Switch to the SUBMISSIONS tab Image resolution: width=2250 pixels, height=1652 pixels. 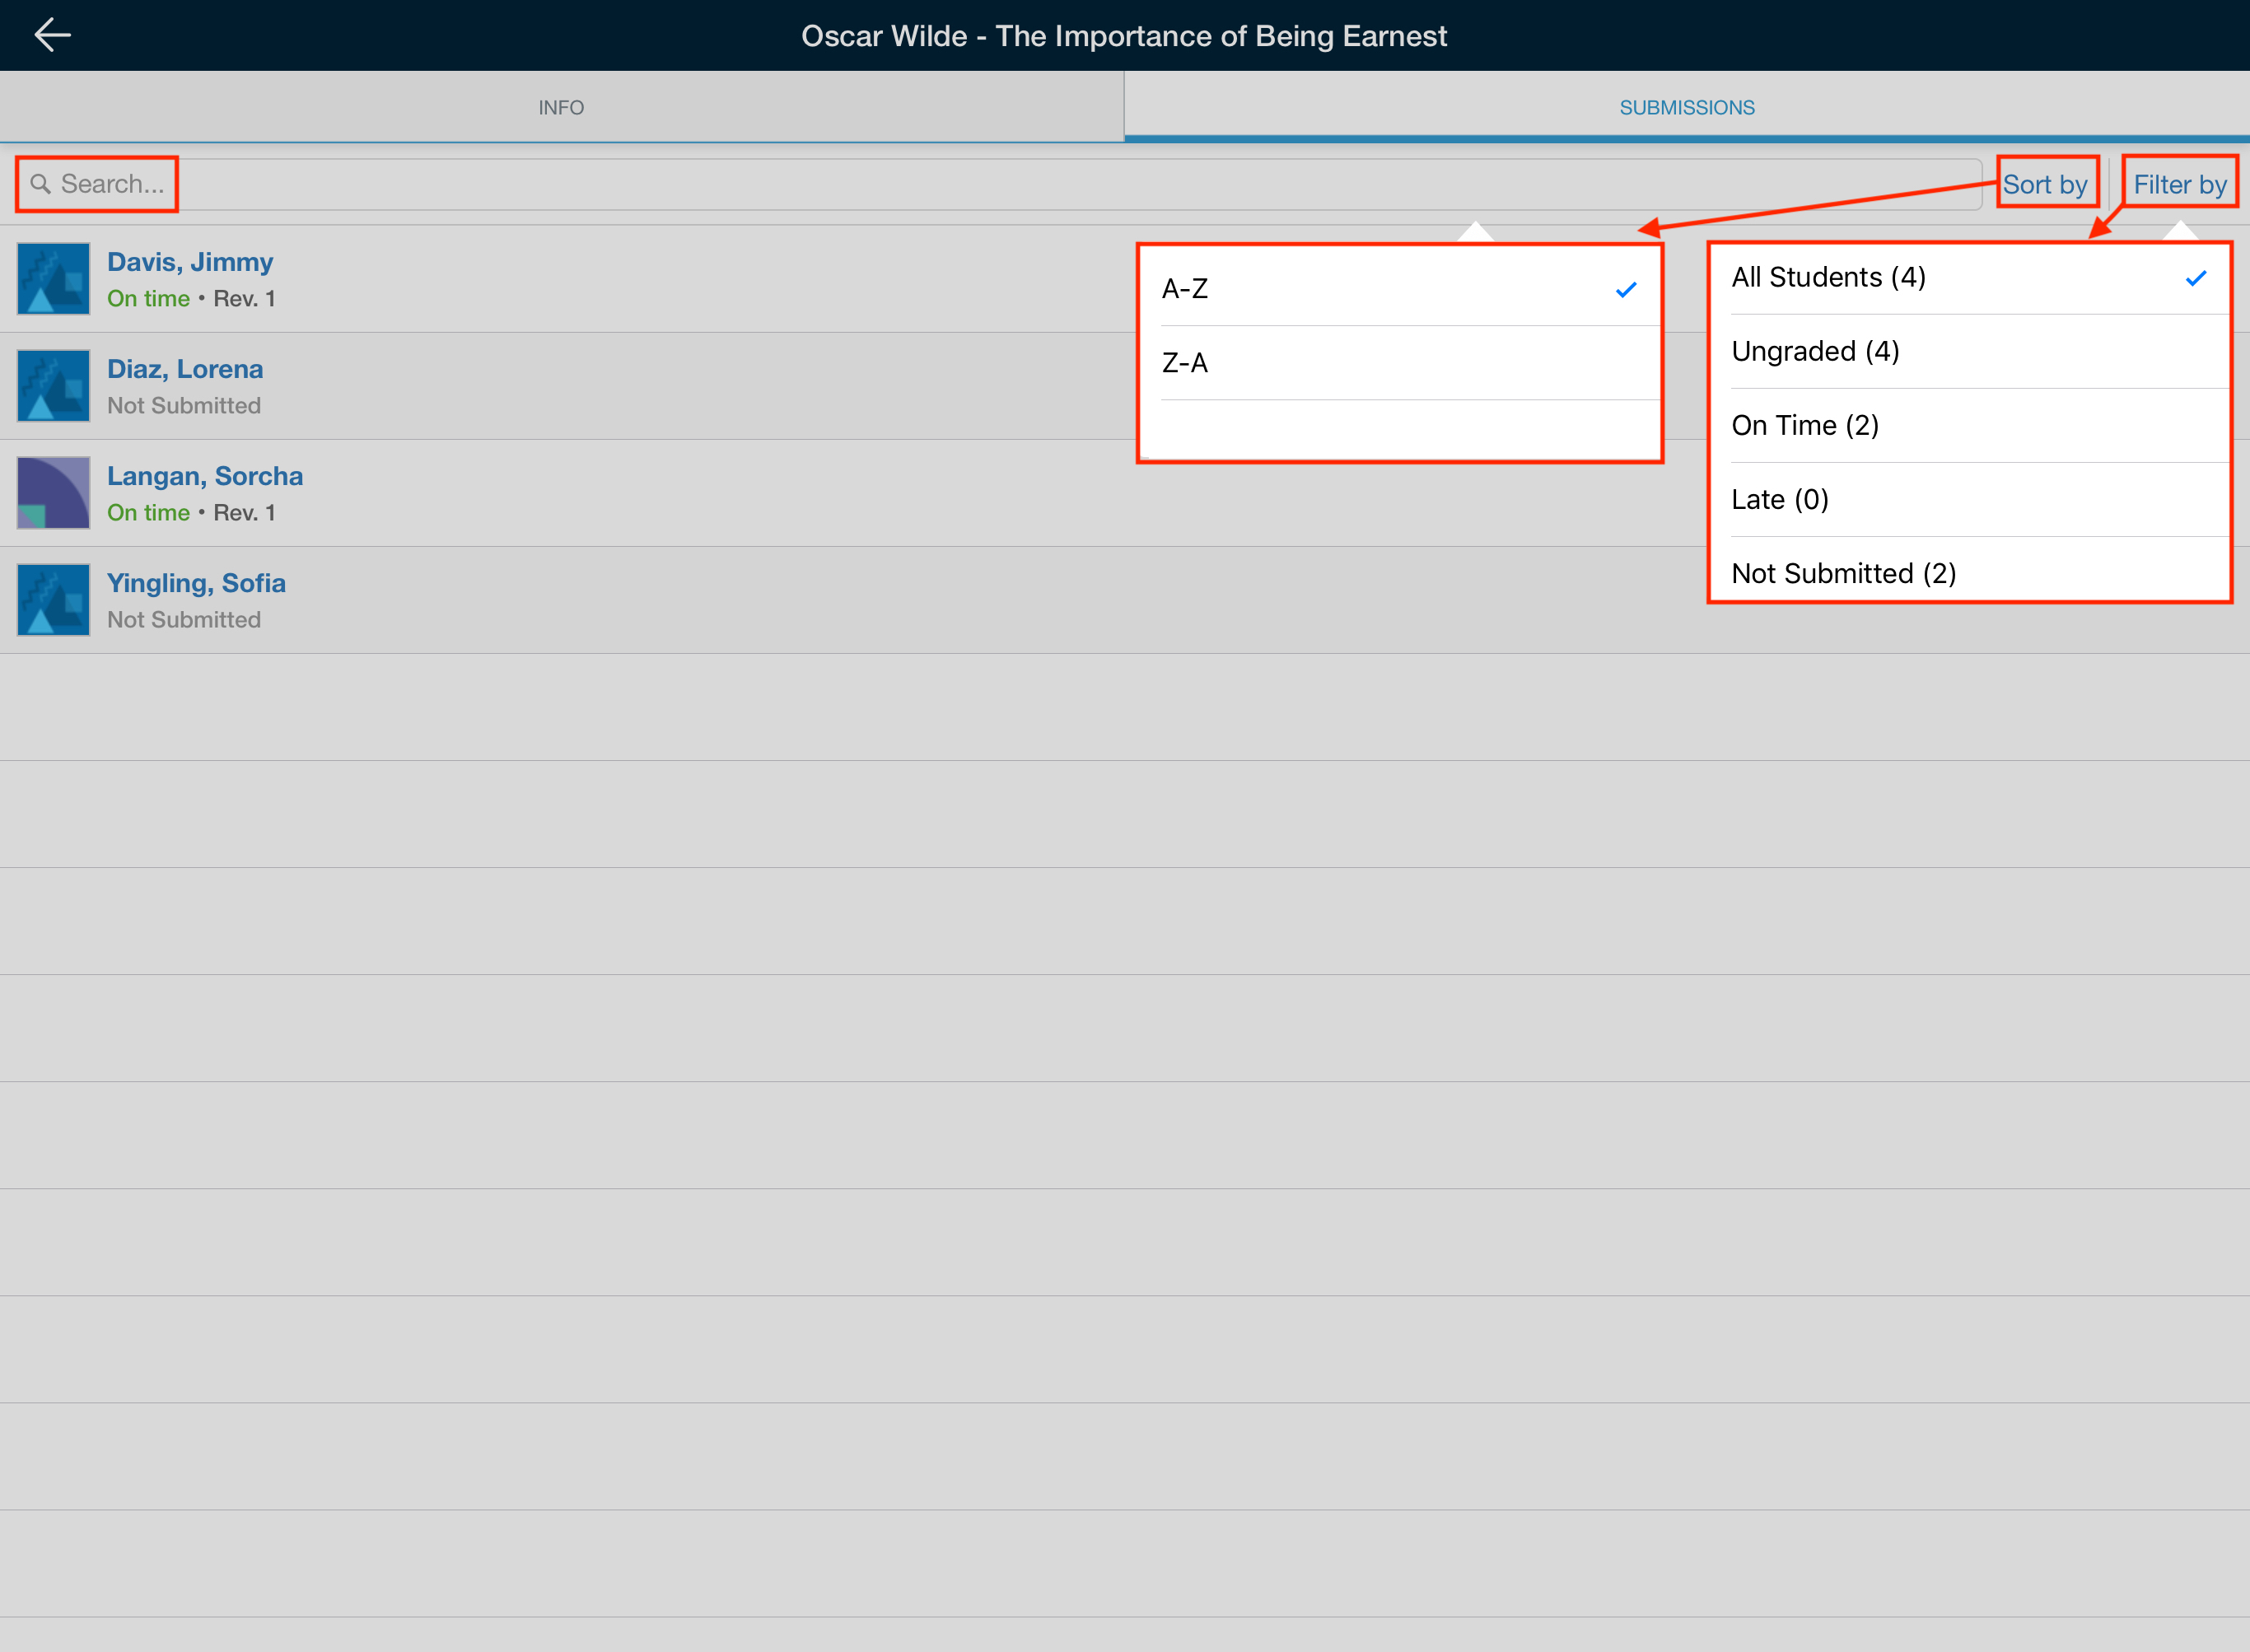1687,107
